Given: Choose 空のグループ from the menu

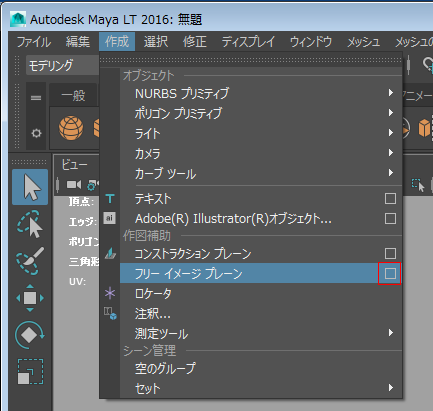Looking at the screenshot, I should coord(261,368).
